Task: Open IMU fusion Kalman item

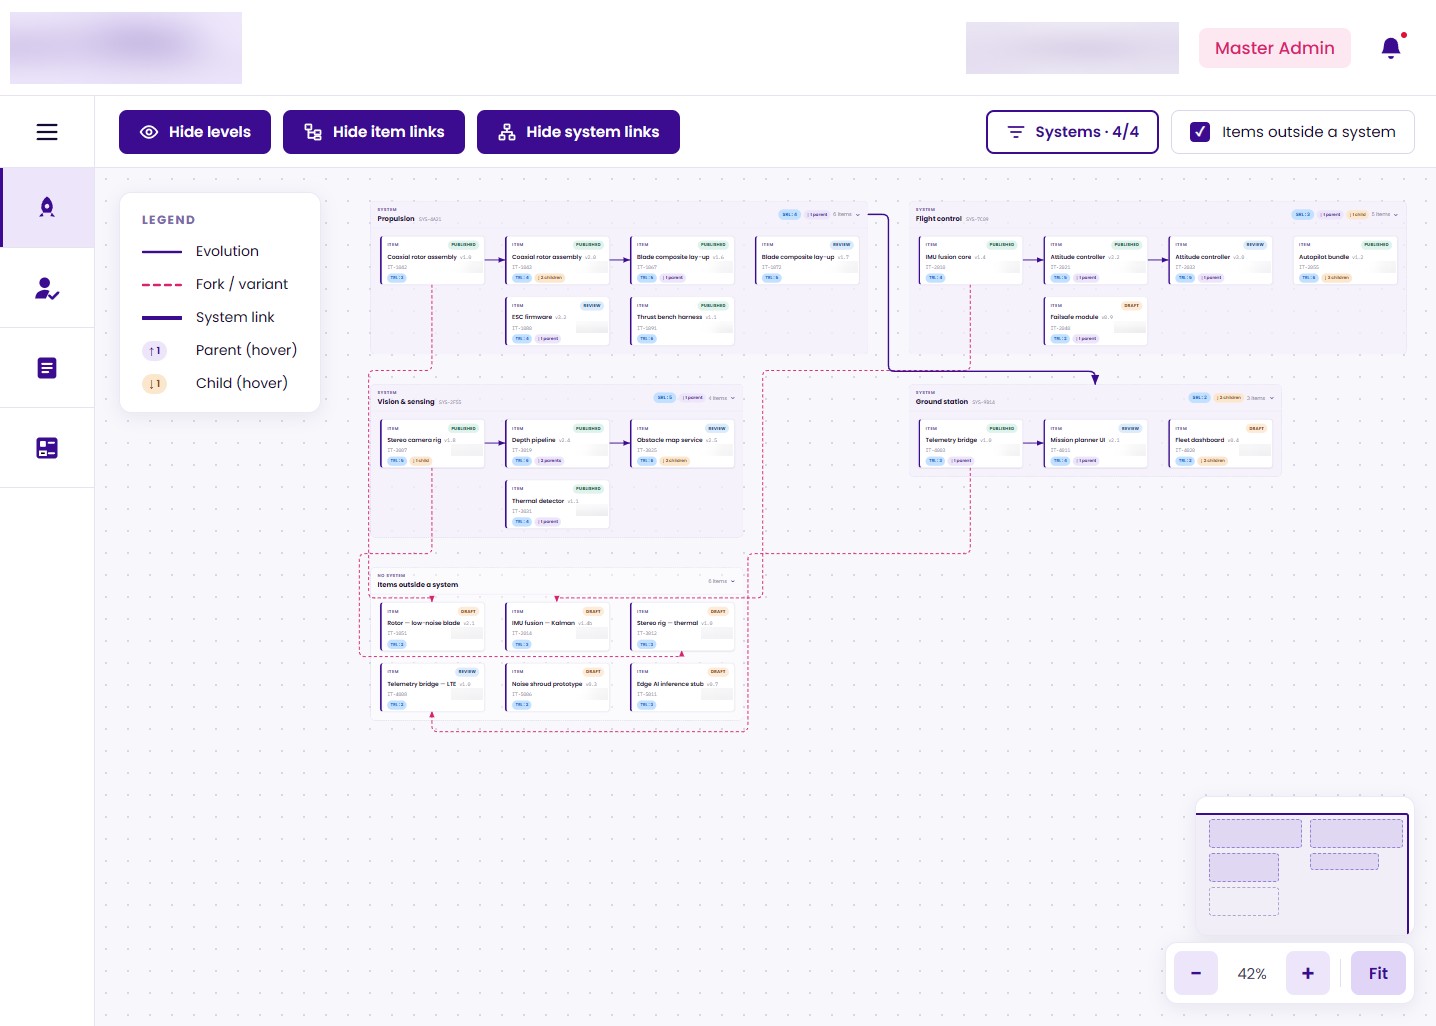Action: 557,627
